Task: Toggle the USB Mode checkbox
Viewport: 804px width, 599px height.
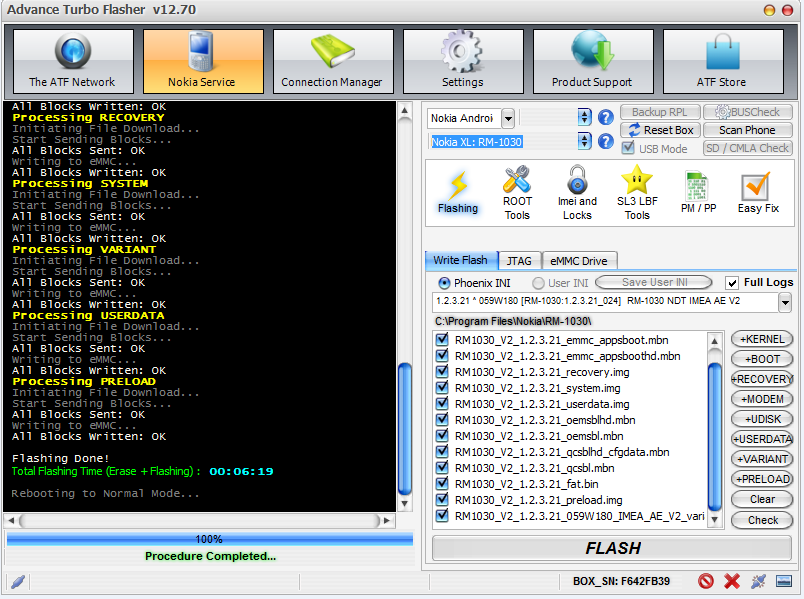Action: tap(628, 148)
